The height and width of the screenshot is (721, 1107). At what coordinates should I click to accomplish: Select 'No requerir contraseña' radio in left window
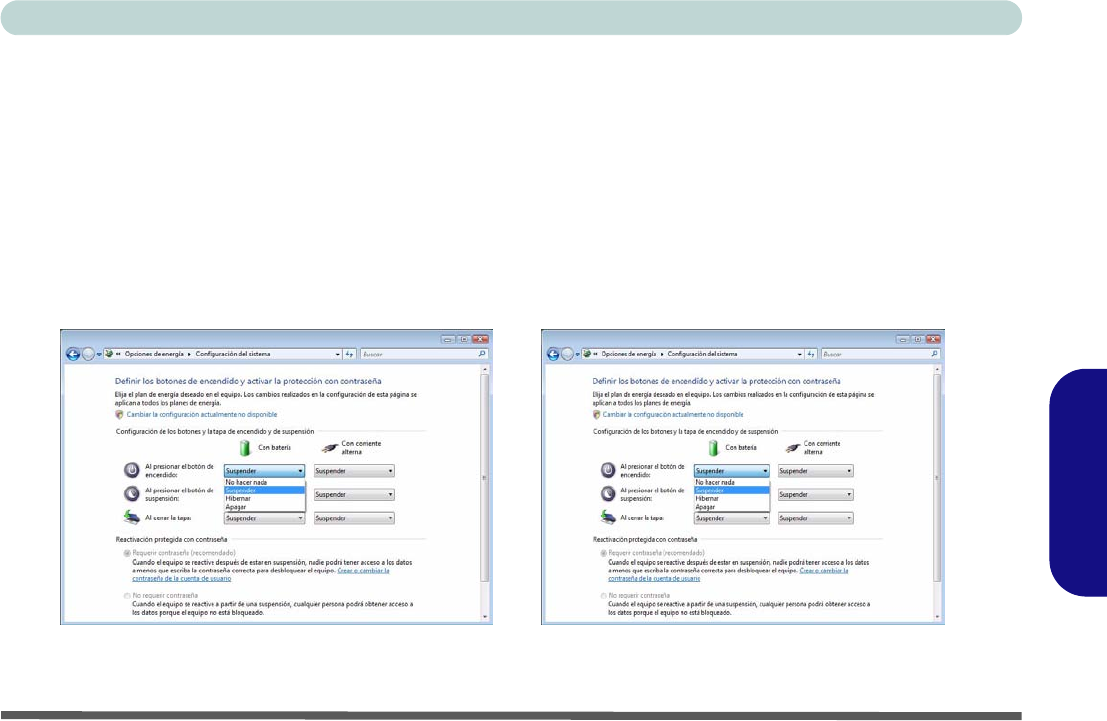coord(127,596)
